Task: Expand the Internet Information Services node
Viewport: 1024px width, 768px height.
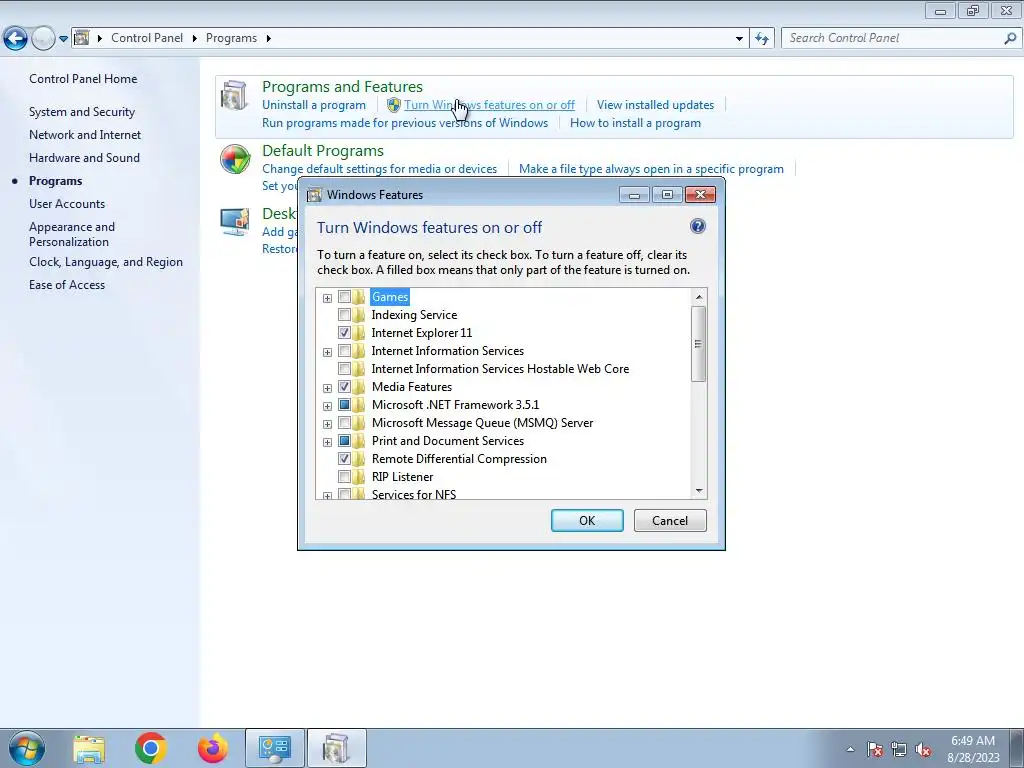Action: tap(327, 352)
